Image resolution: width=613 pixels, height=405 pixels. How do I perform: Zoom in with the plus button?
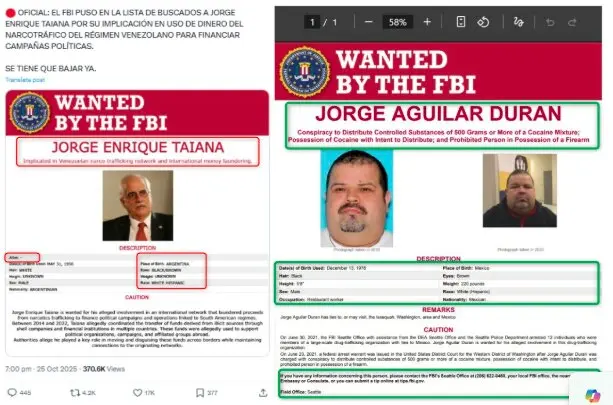click(x=427, y=22)
